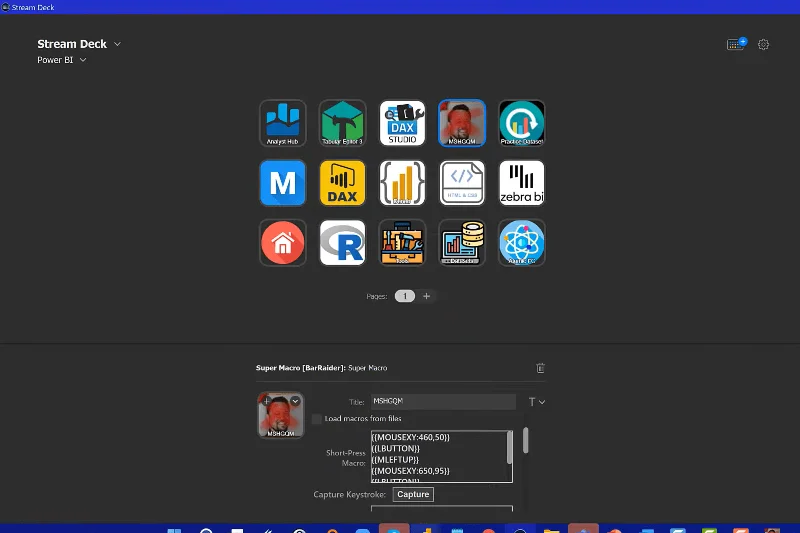This screenshot has width=800, height=533.
Task: Click the {{LBUTTON}} macro line
Action: [396, 448]
